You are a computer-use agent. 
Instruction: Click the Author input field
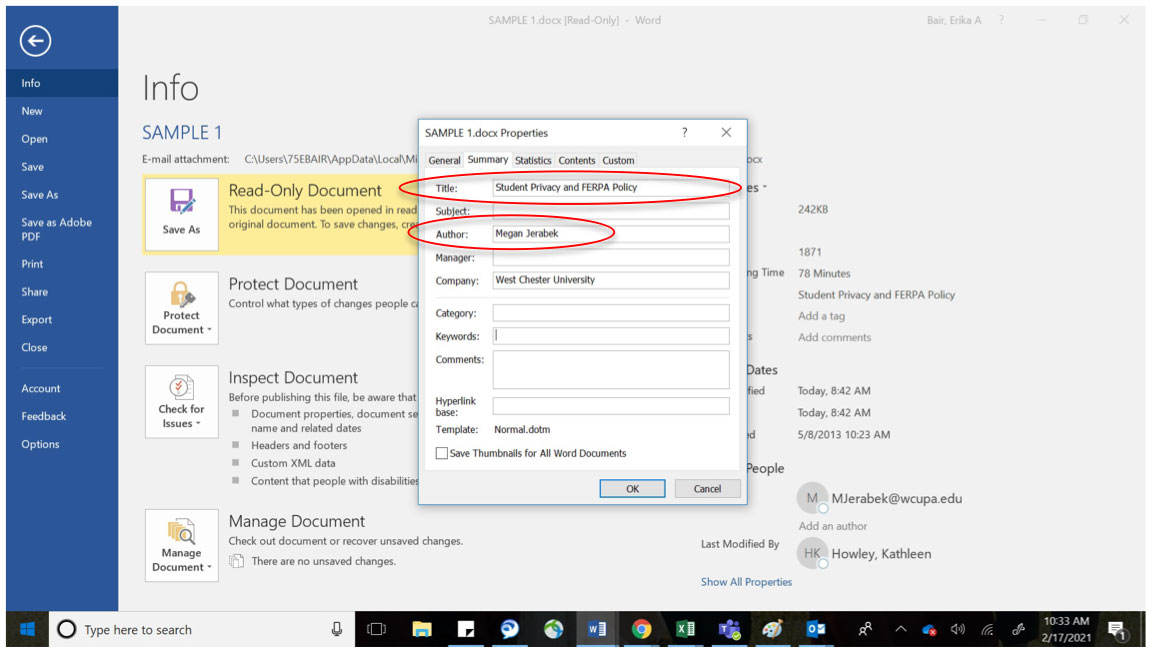(611, 234)
